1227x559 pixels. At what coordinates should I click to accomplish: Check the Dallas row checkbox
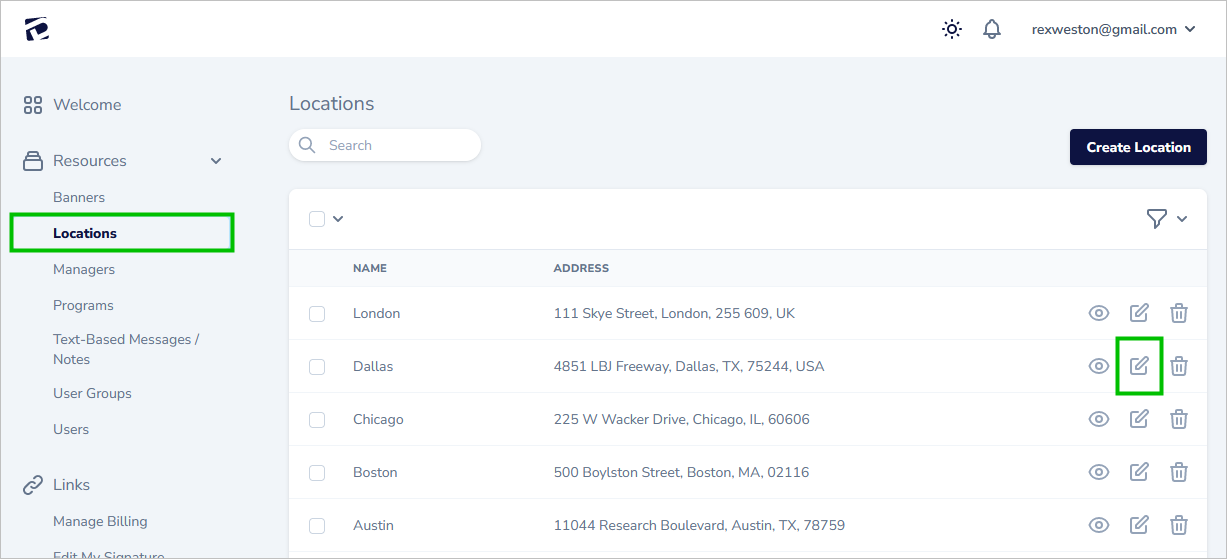click(x=317, y=366)
